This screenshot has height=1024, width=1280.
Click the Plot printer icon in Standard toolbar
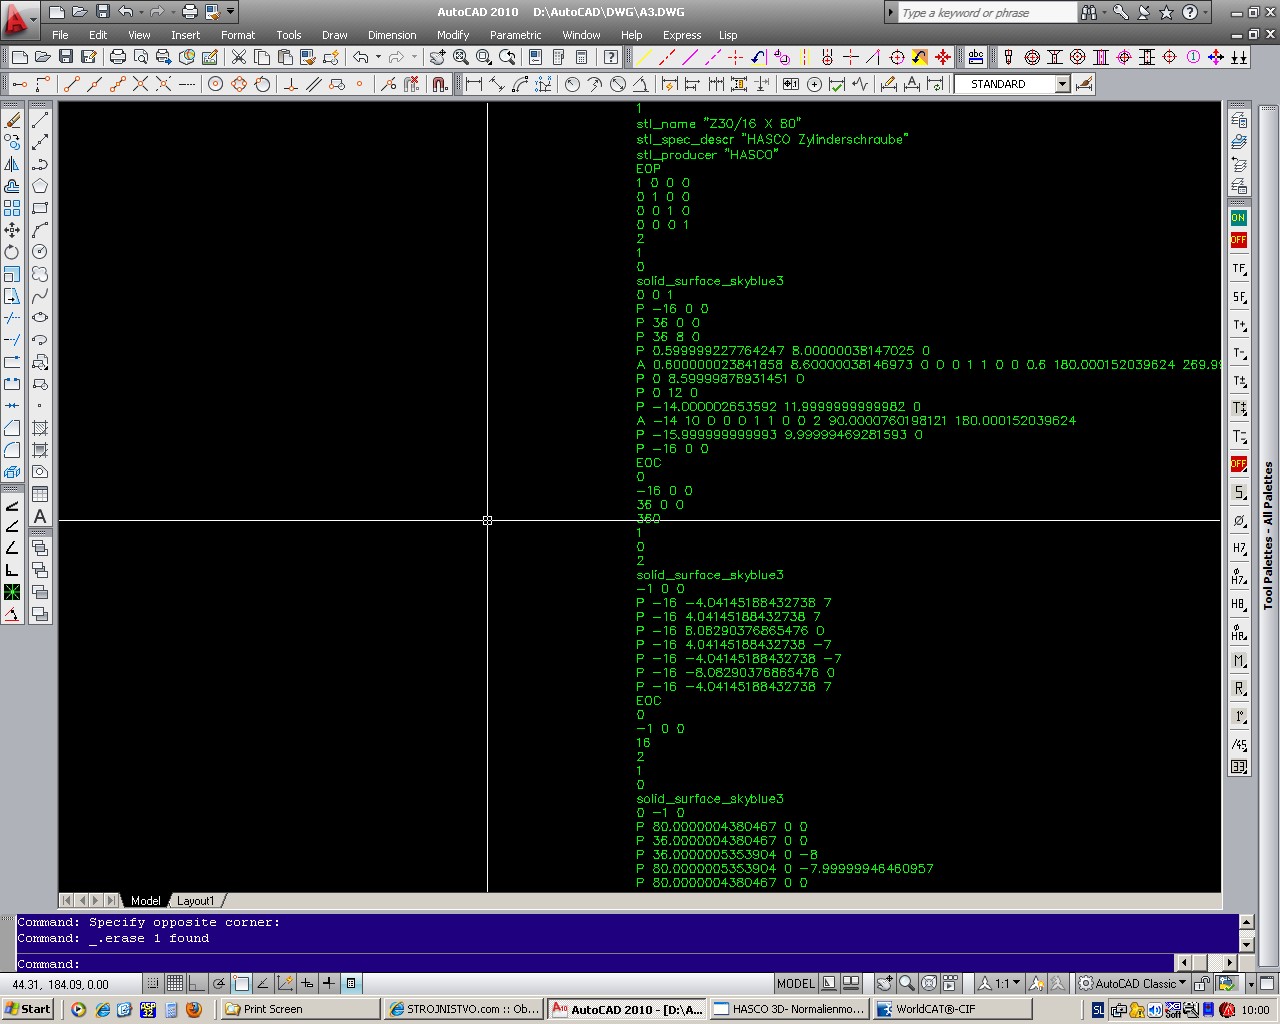[118, 58]
